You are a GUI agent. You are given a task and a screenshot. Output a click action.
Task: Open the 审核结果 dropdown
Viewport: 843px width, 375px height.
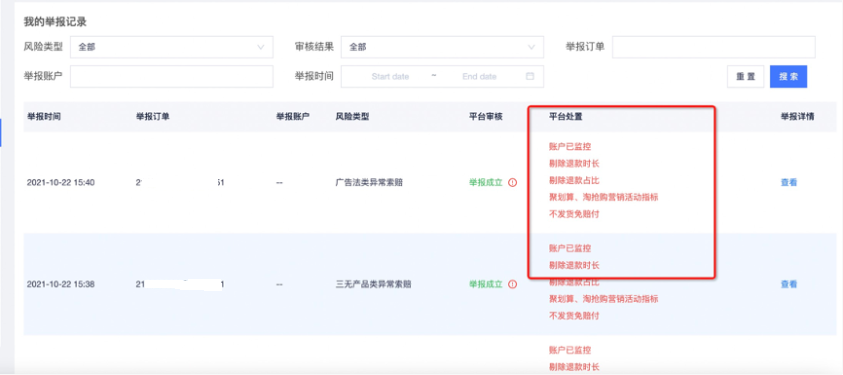pyautogui.click(x=442, y=47)
